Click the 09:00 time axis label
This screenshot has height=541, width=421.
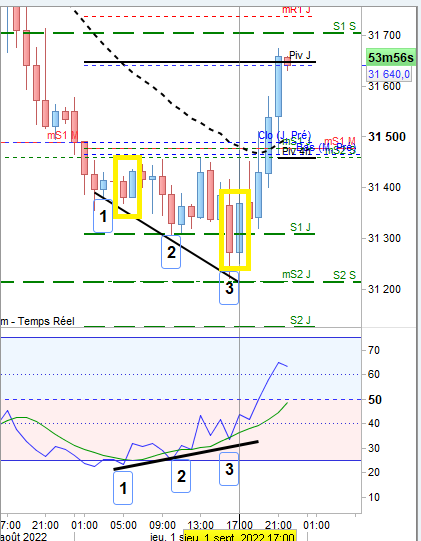click(162, 525)
